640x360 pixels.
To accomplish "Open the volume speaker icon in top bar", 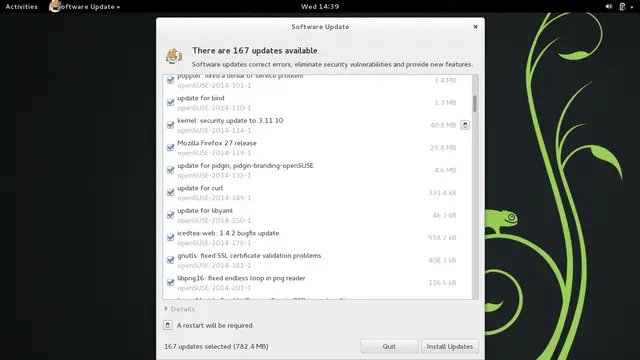I will coord(609,7).
